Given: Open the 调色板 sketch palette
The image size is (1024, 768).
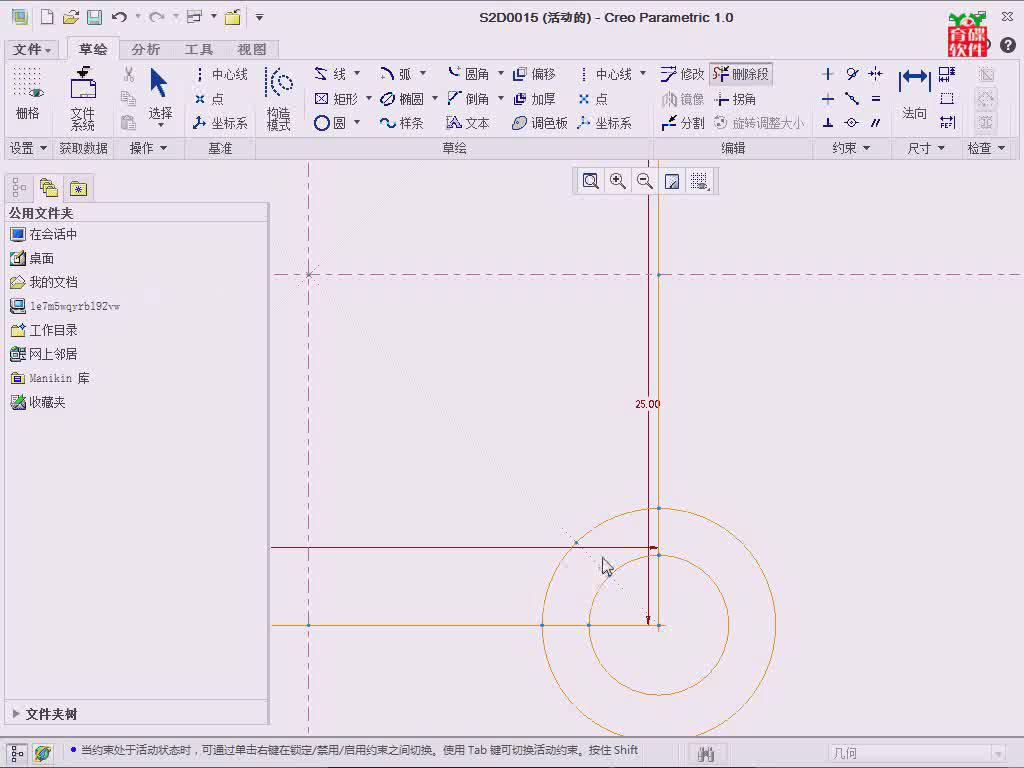Looking at the screenshot, I should point(539,123).
